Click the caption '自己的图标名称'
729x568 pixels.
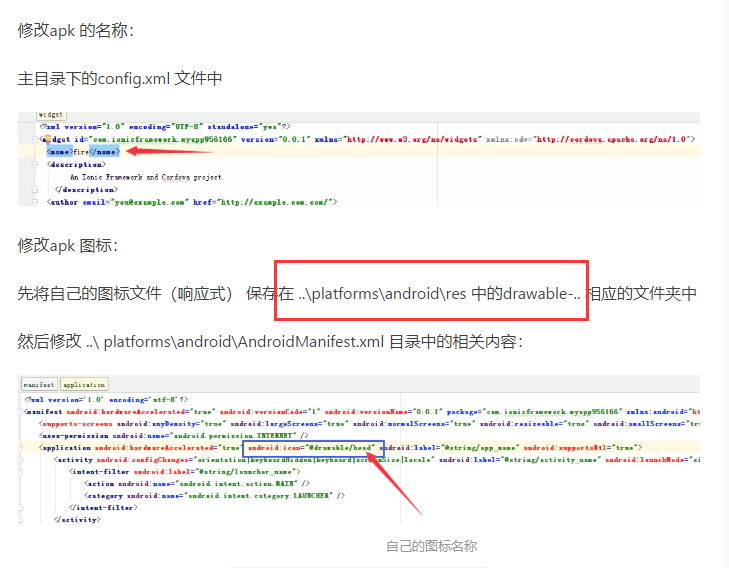click(431, 546)
